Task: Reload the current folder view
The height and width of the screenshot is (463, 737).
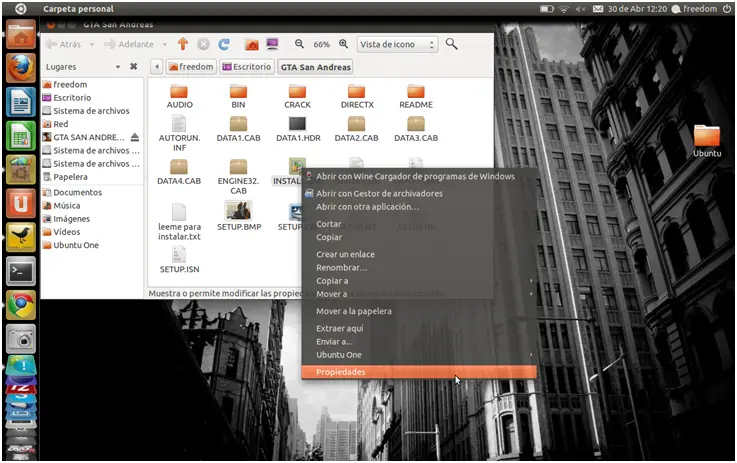Action: (x=224, y=44)
